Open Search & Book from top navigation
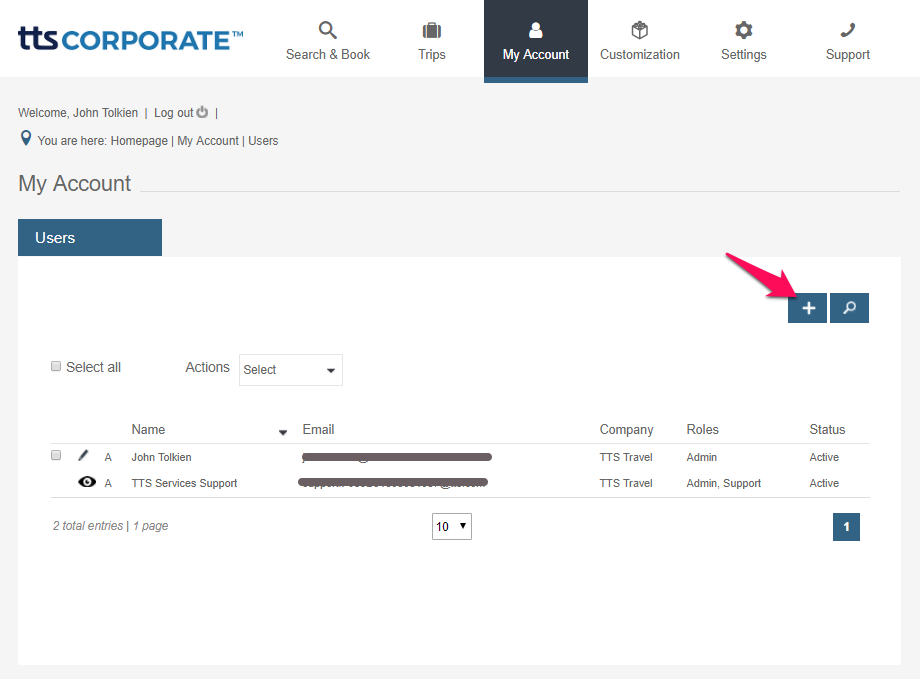 click(x=328, y=41)
